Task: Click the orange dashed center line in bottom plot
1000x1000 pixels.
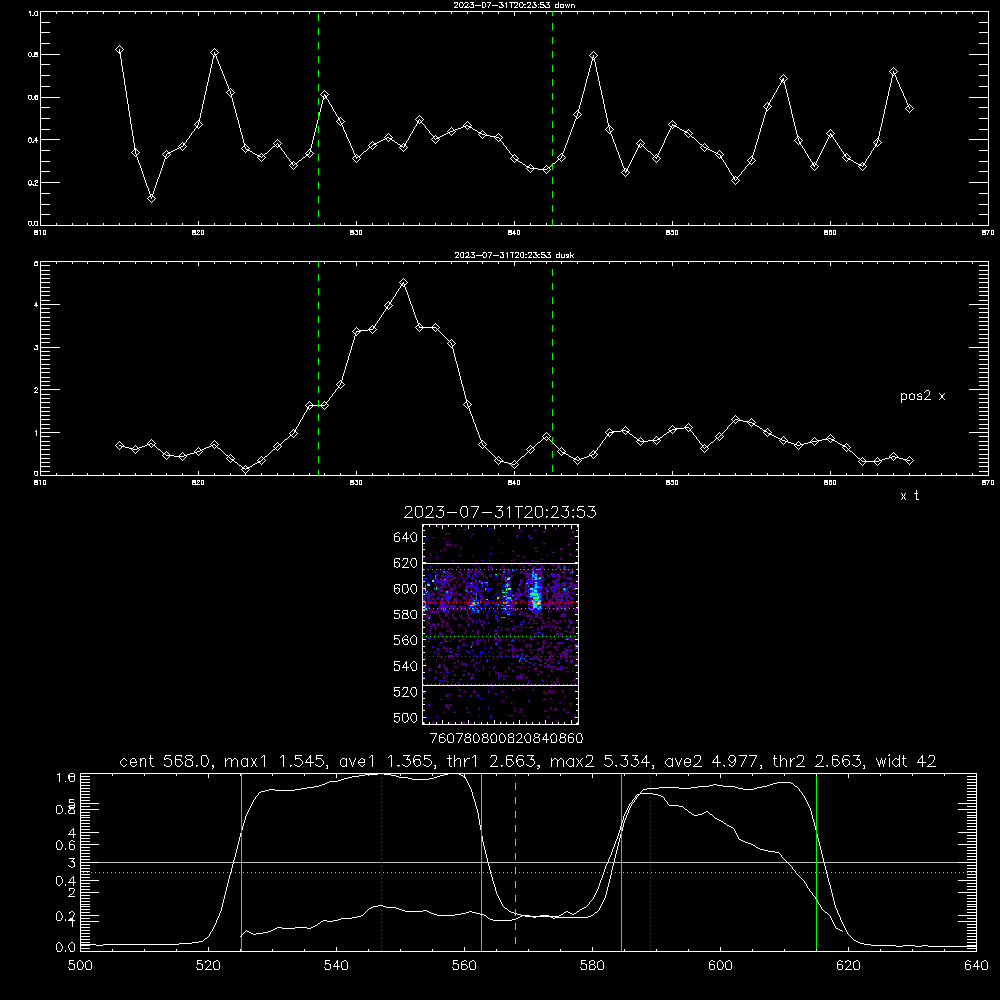Action: (515, 861)
